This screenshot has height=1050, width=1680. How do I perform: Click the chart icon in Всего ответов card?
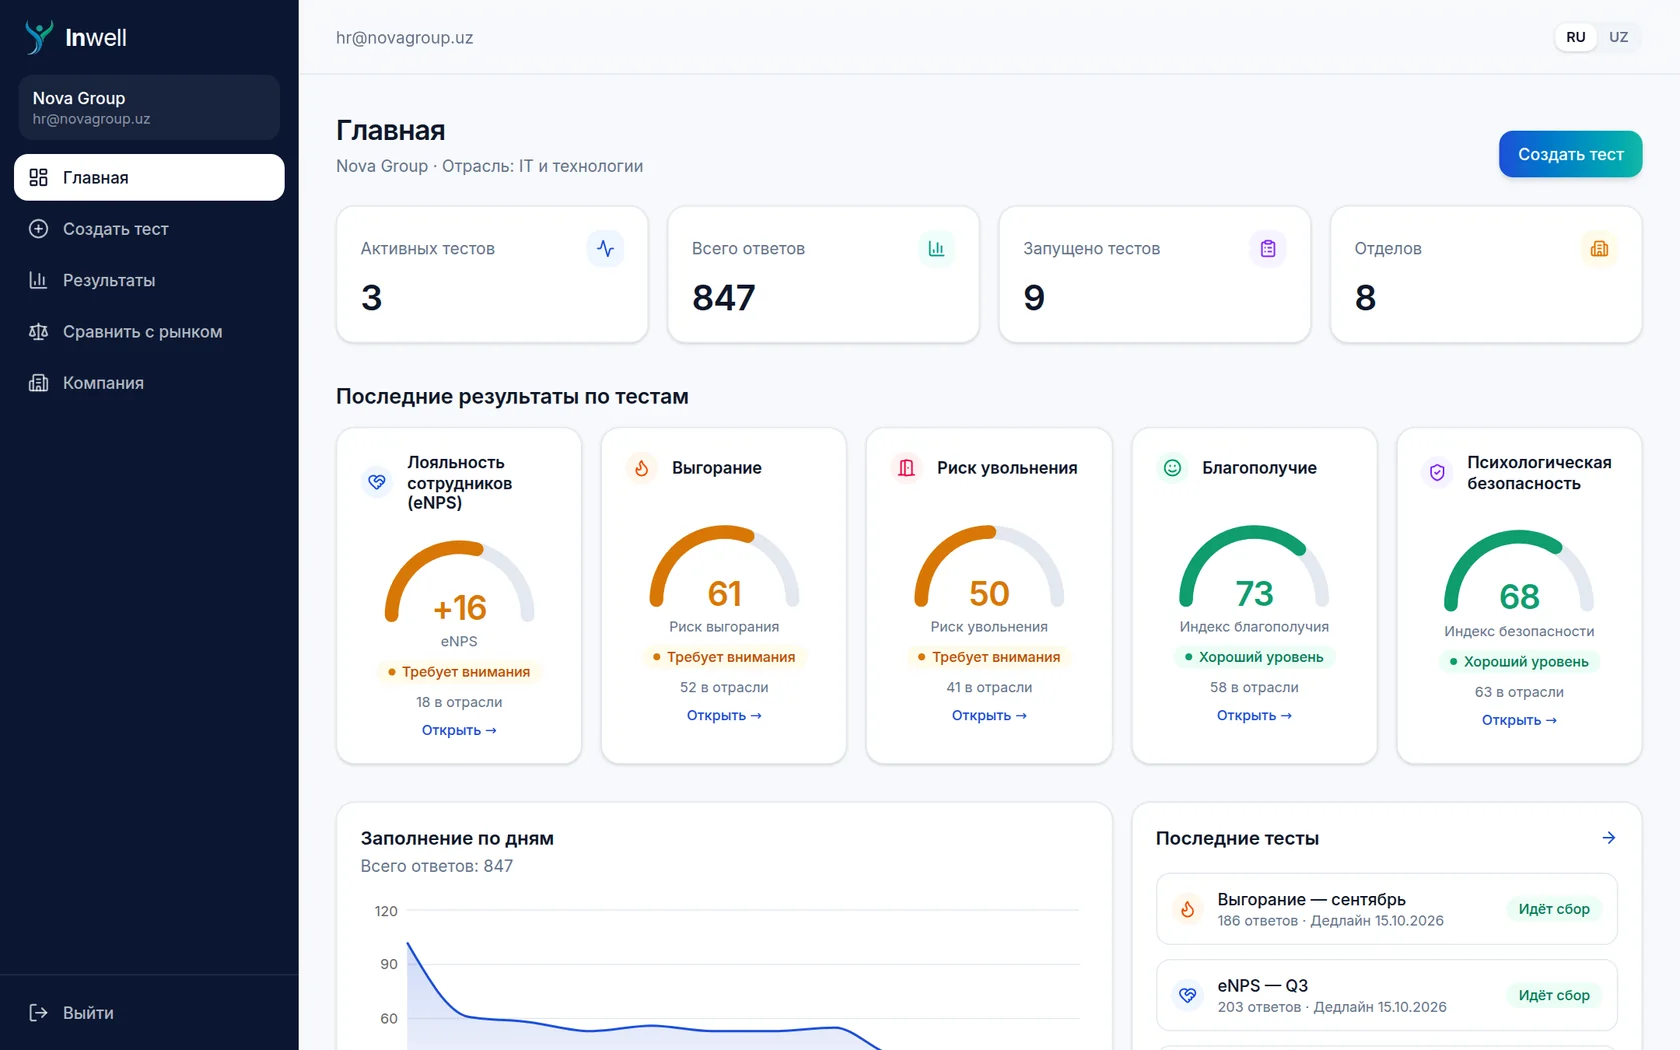point(936,249)
